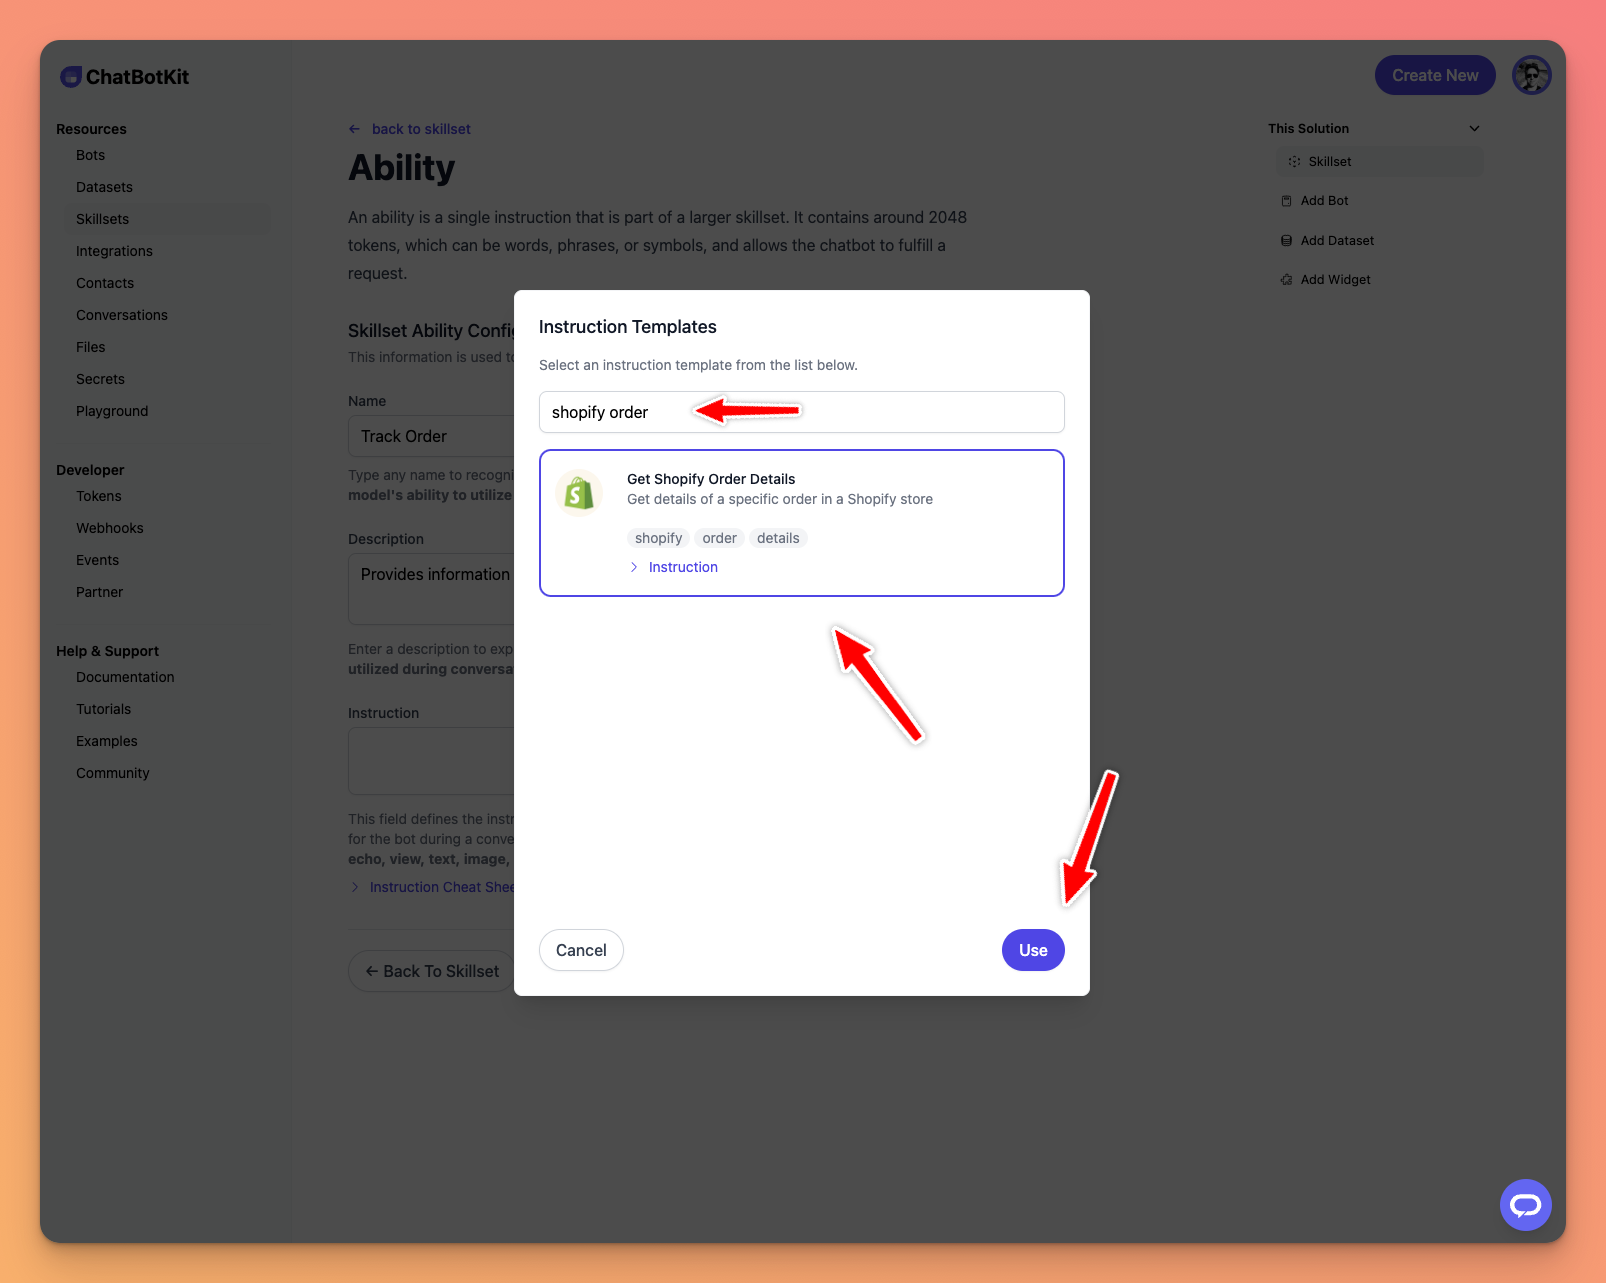Click the Instruction Templates dialog title
This screenshot has width=1606, height=1283.
click(627, 327)
